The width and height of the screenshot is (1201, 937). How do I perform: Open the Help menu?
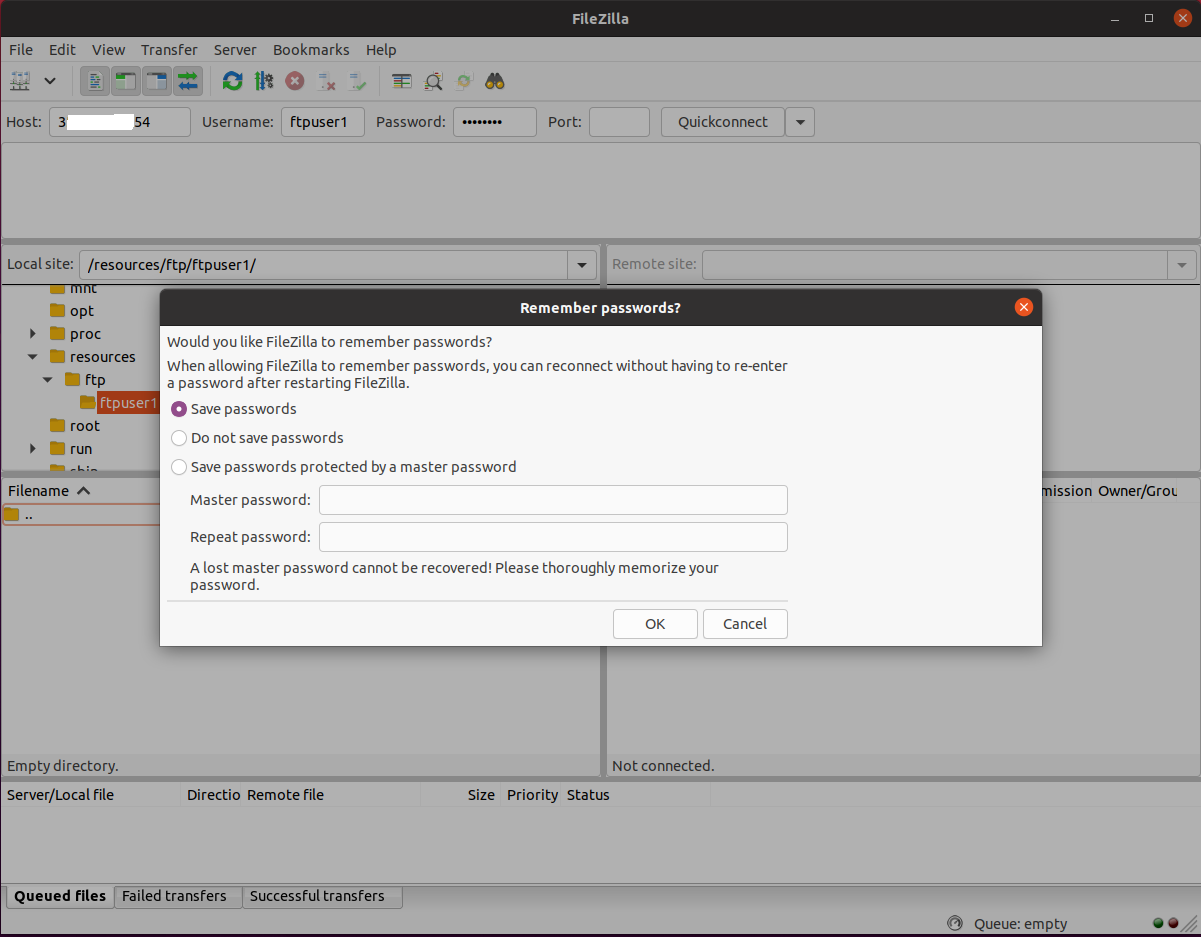click(x=381, y=49)
